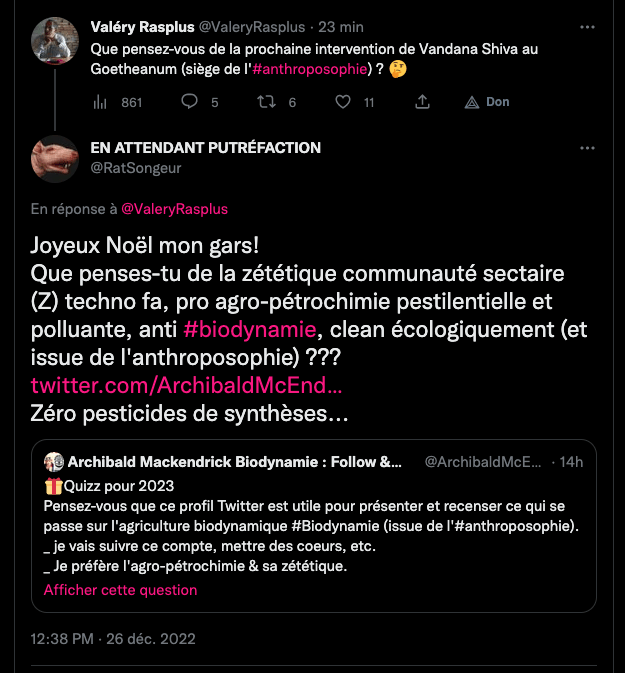Viewport: 625px width, 673px height.
Task: Open more options on RatSongeur's tweet
Action: (588, 148)
